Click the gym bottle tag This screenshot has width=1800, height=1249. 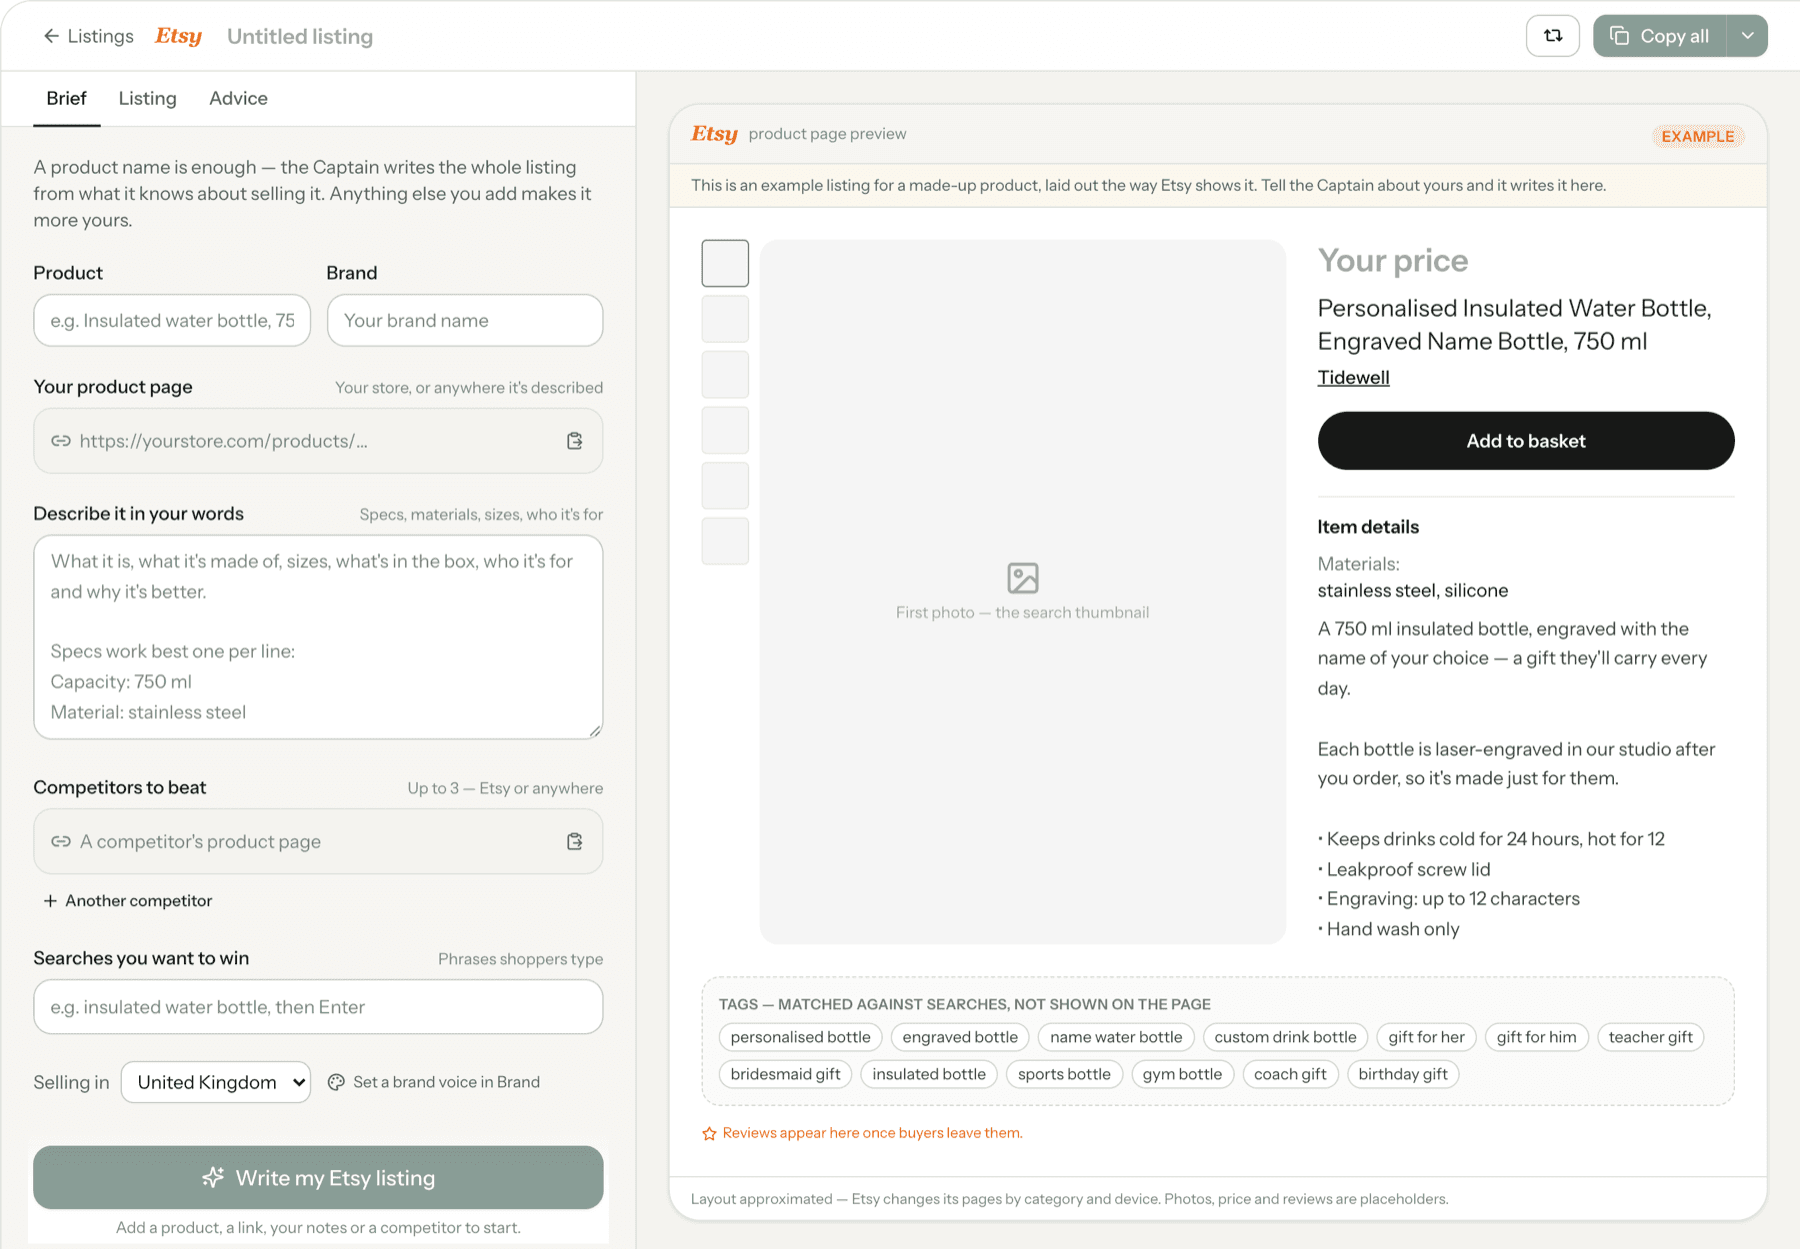click(x=1182, y=1074)
